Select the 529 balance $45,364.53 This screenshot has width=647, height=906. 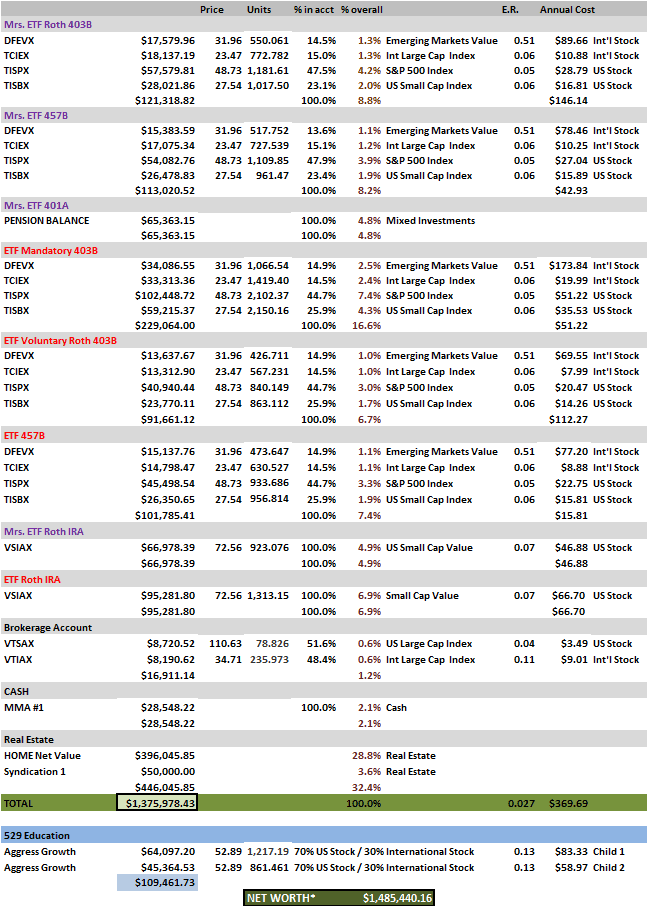click(x=168, y=867)
